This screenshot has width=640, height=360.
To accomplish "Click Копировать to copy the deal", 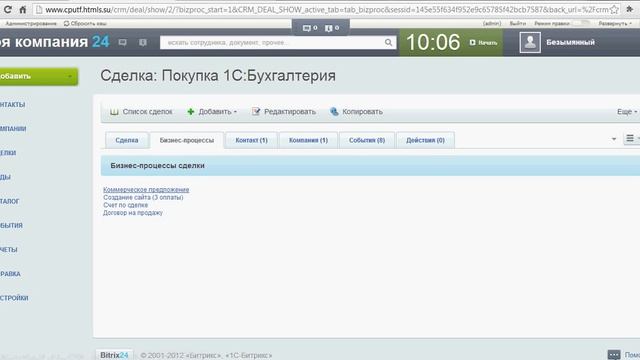I will point(362,111).
